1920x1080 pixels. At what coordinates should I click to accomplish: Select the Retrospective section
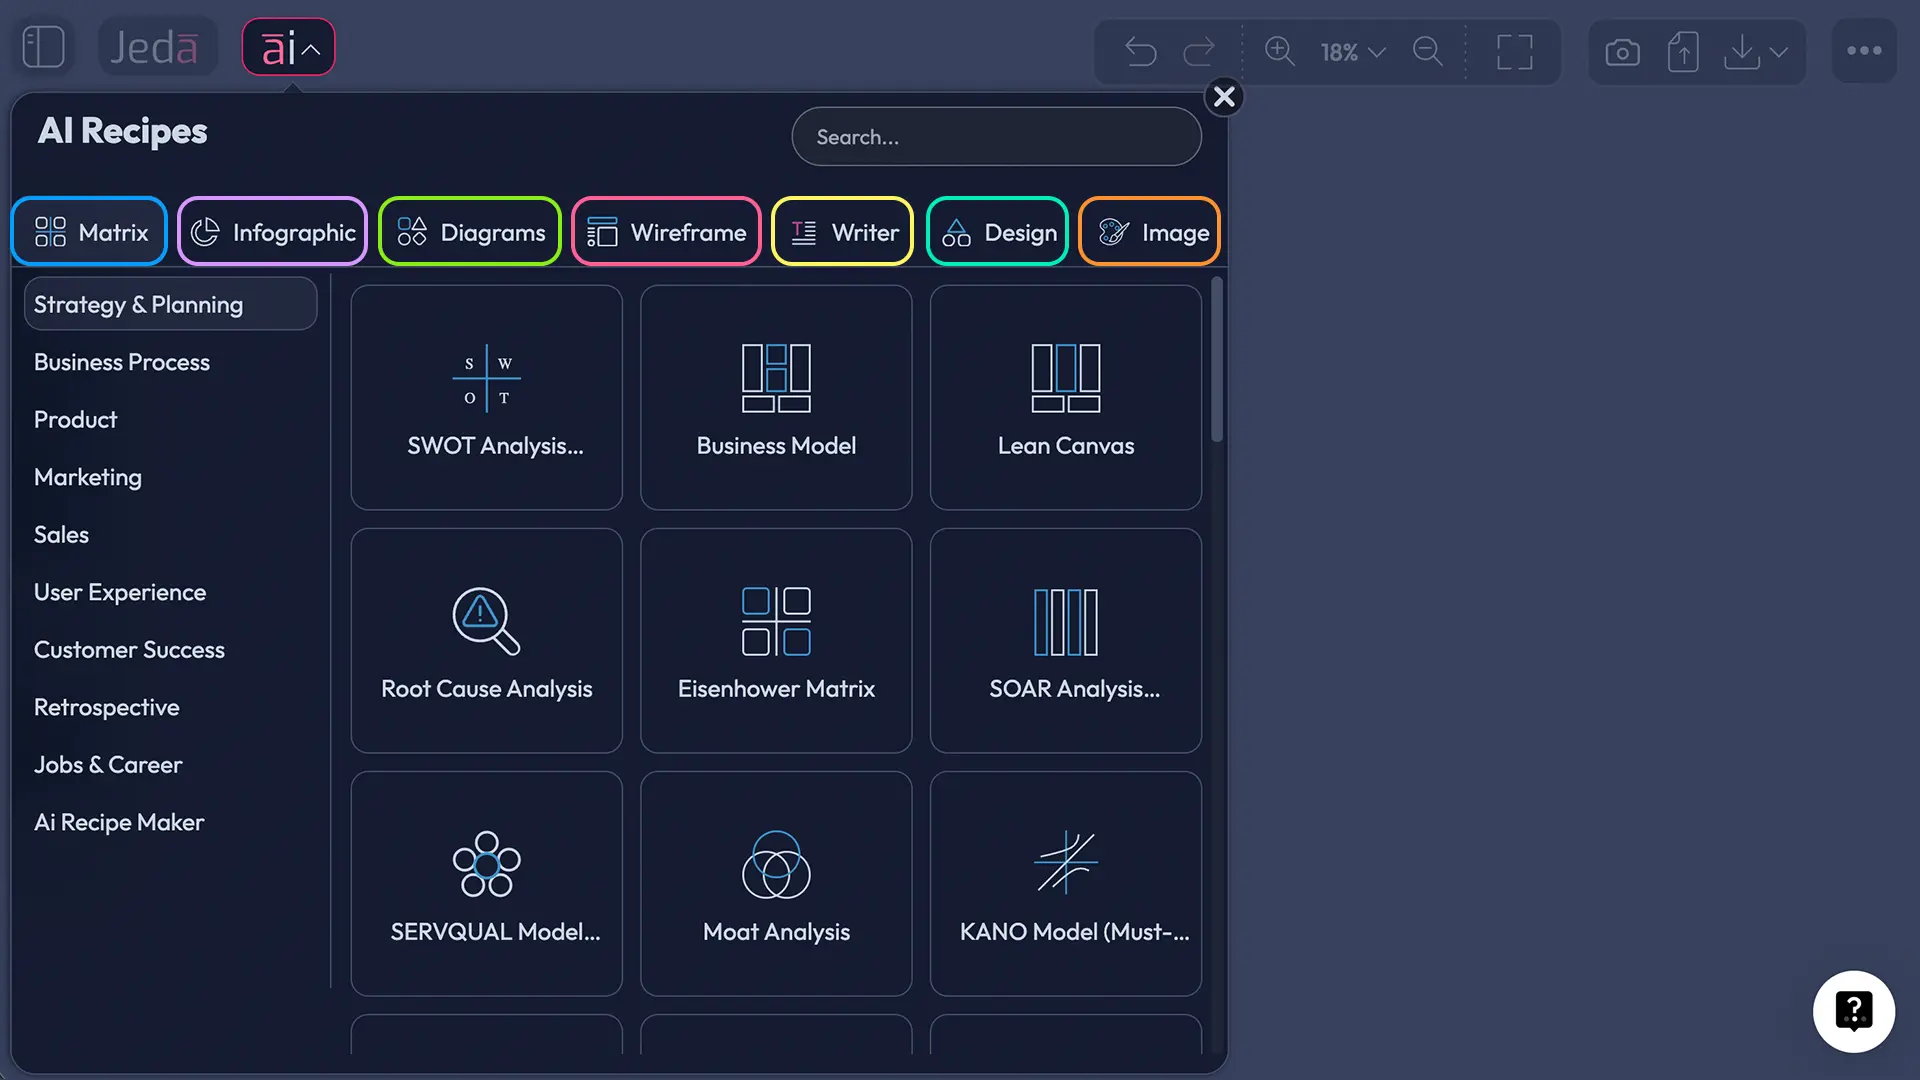tap(106, 707)
